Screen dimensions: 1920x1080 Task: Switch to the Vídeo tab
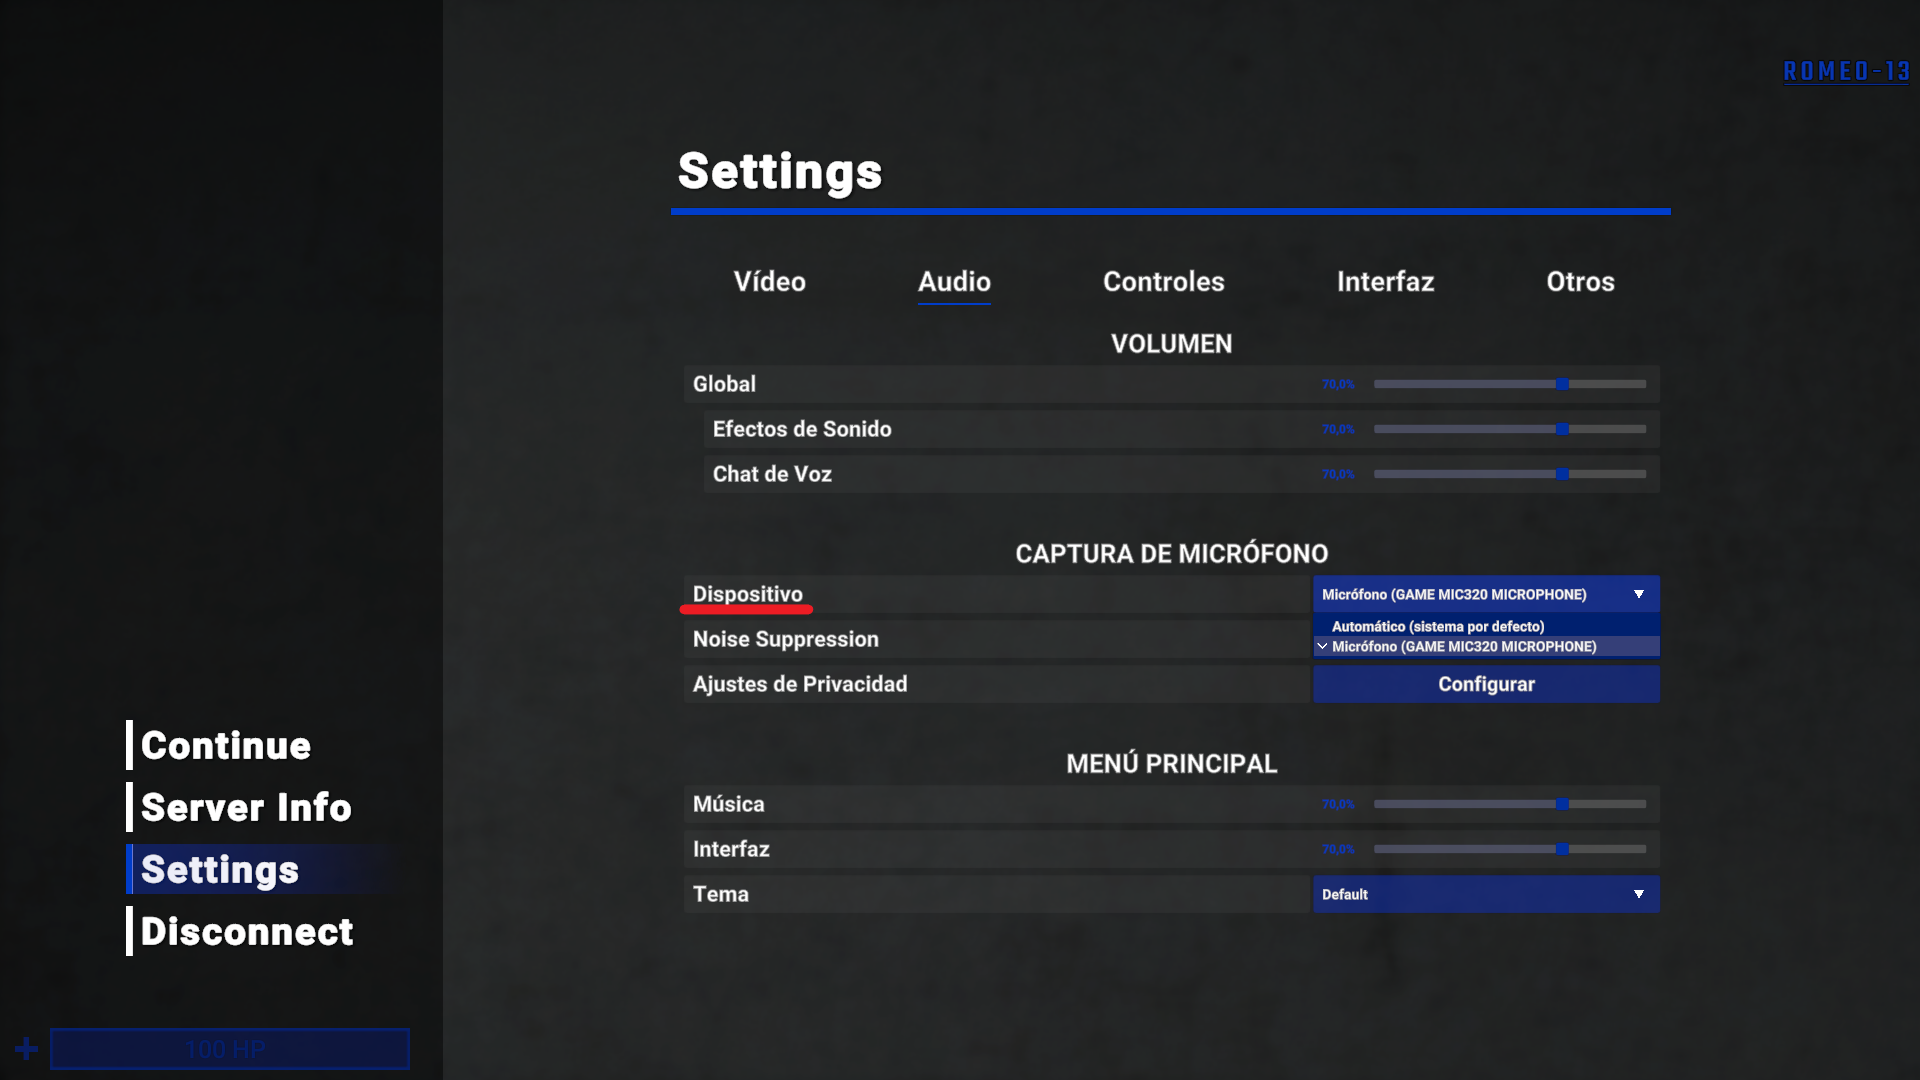coord(769,282)
